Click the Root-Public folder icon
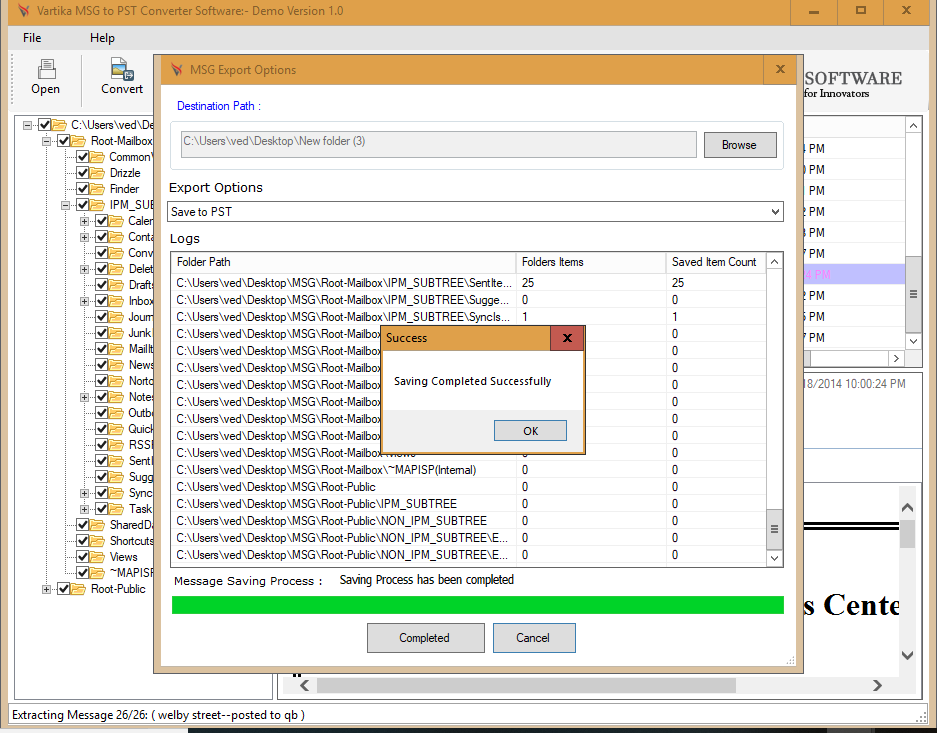937x733 pixels. point(79,589)
